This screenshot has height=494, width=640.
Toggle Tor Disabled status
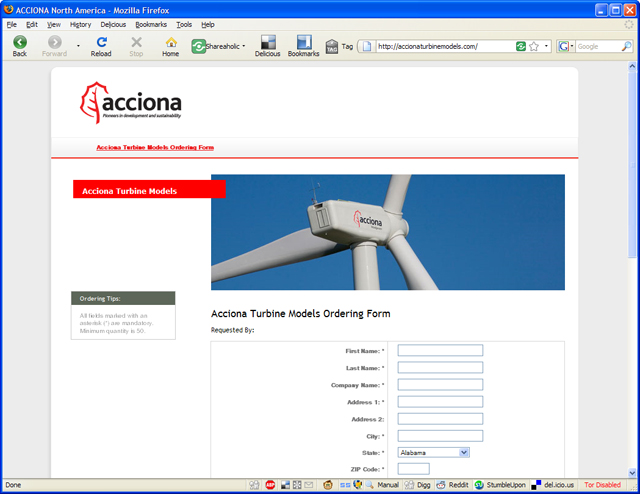pos(602,485)
